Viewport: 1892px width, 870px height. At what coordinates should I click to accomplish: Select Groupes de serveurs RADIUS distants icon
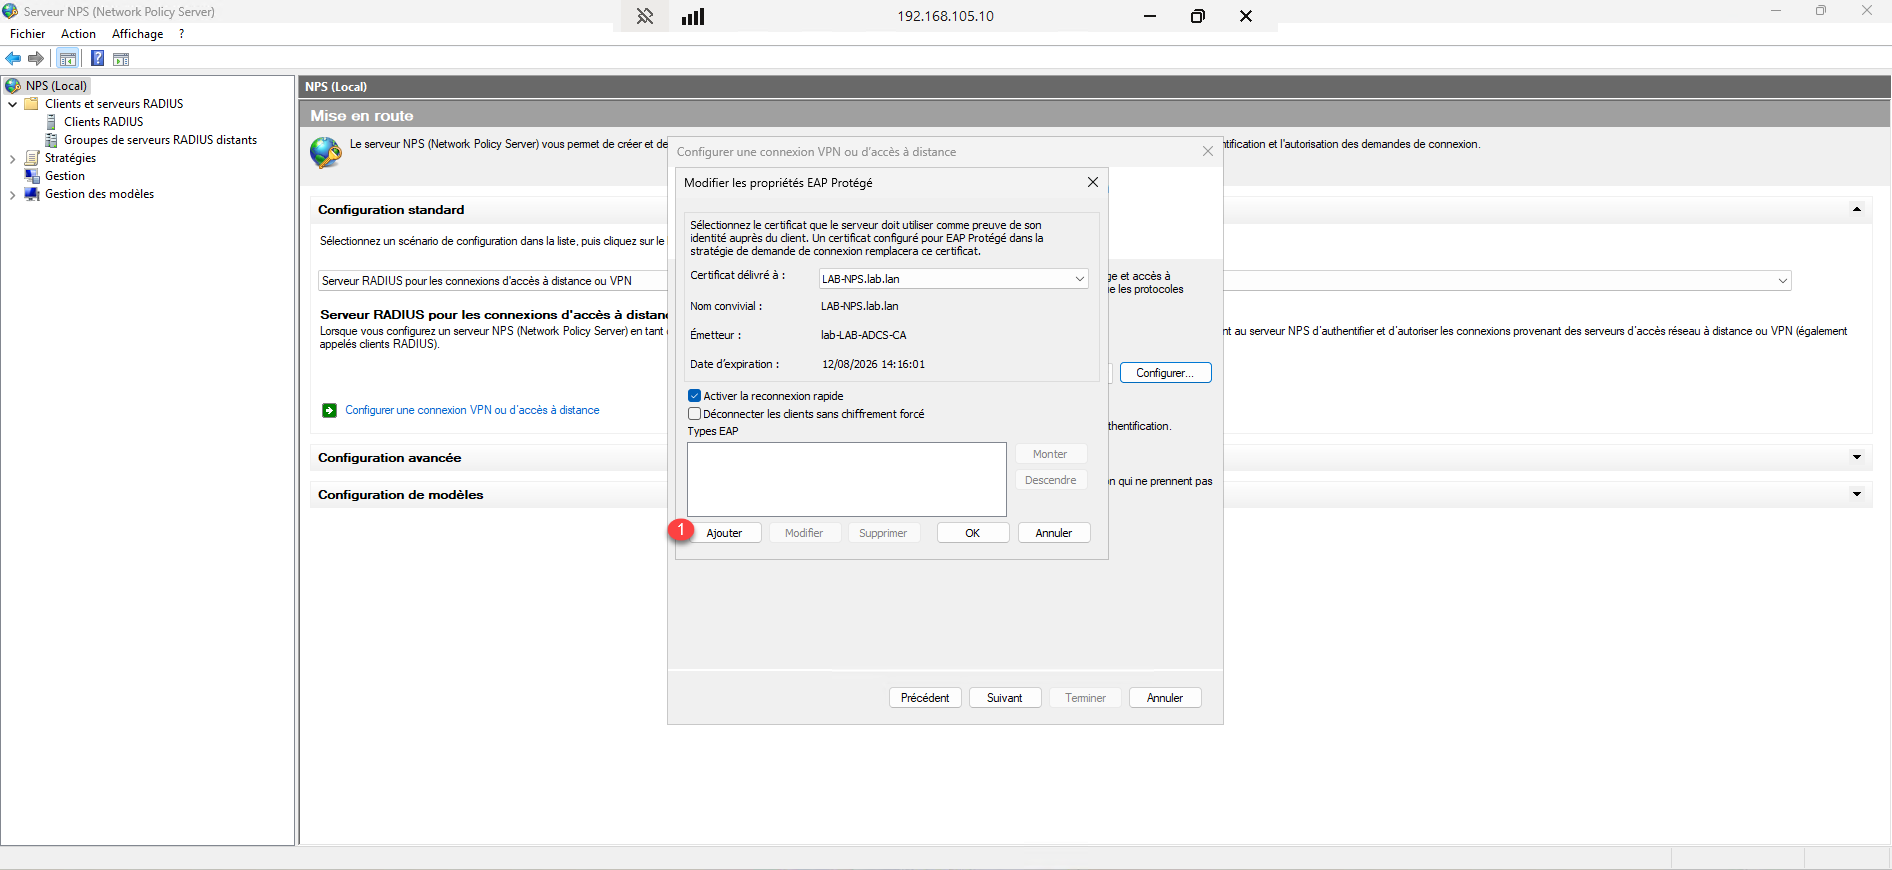pyautogui.click(x=52, y=140)
